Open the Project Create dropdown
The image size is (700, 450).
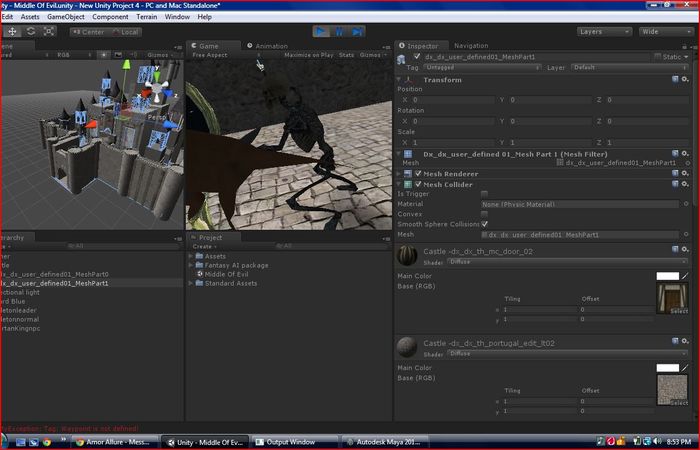(204, 246)
